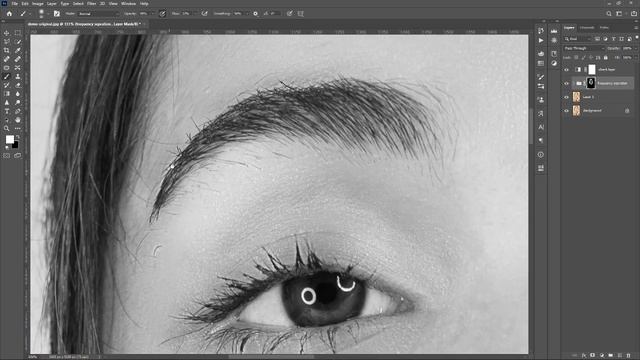The width and height of the screenshot is (640, 360).
Task: Hide the top adjustment layer with eye icon
Action: (x=567, y=70)
